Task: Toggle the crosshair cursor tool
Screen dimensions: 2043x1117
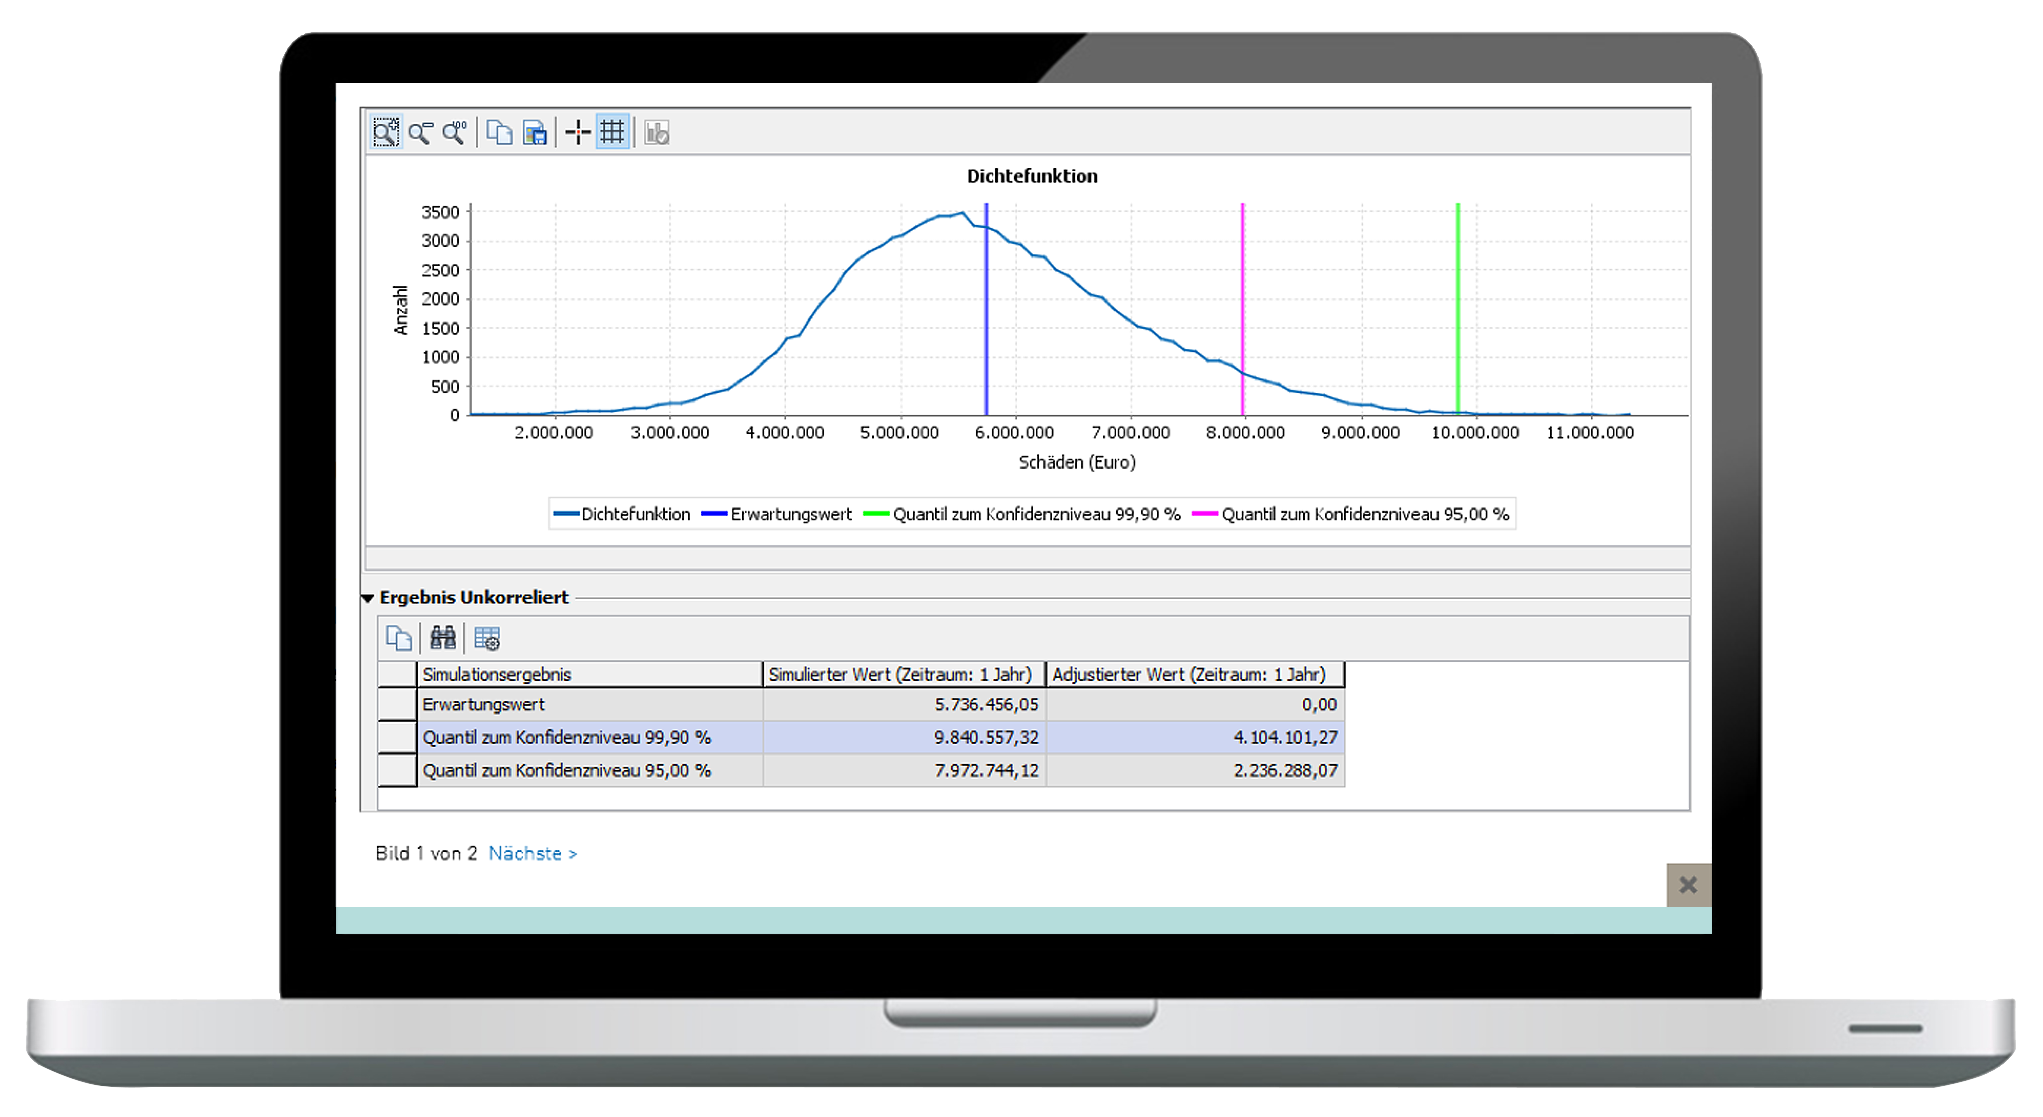Action: (x=578, y=132)
